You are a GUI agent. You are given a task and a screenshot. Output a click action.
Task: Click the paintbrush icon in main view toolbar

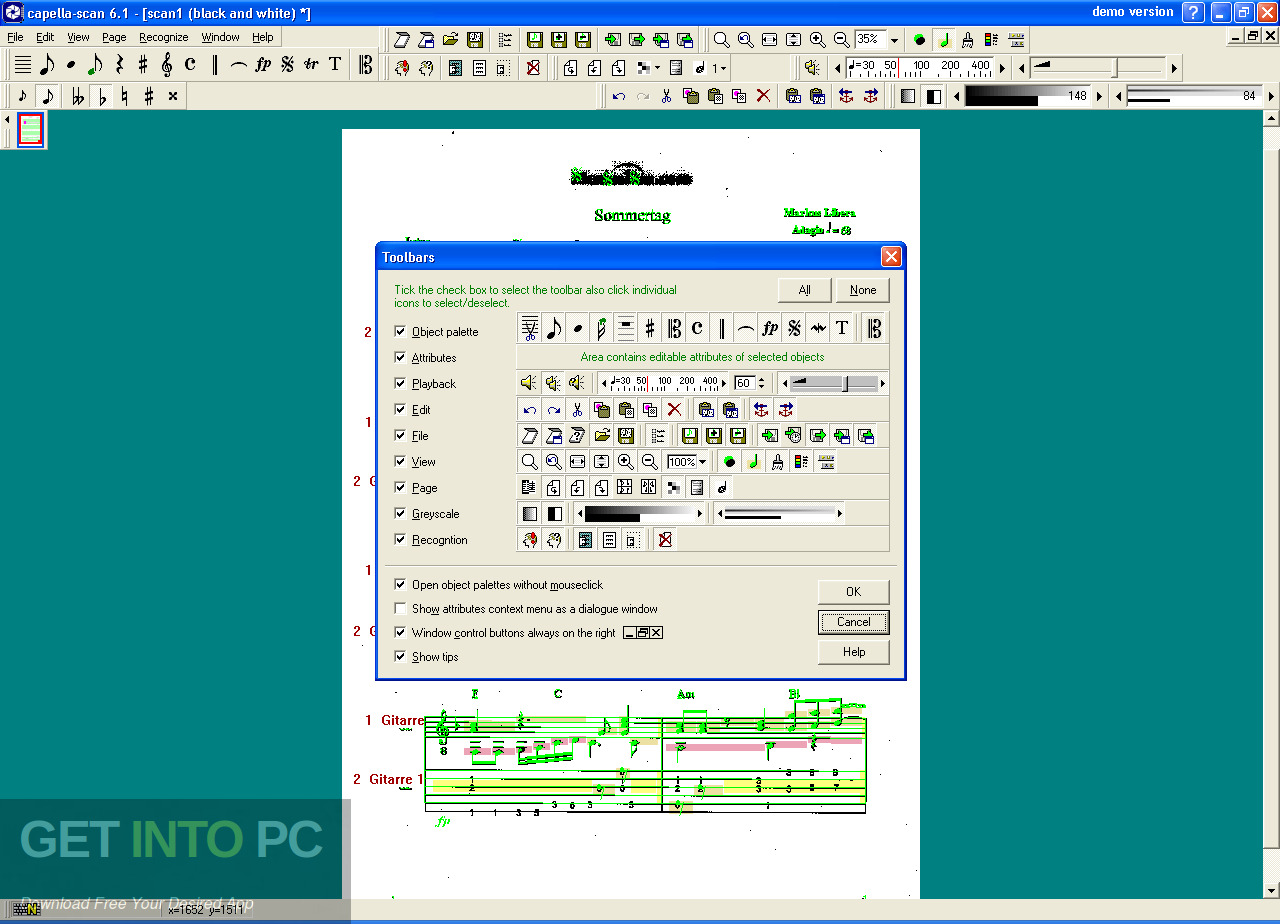[x=967, y=40]
